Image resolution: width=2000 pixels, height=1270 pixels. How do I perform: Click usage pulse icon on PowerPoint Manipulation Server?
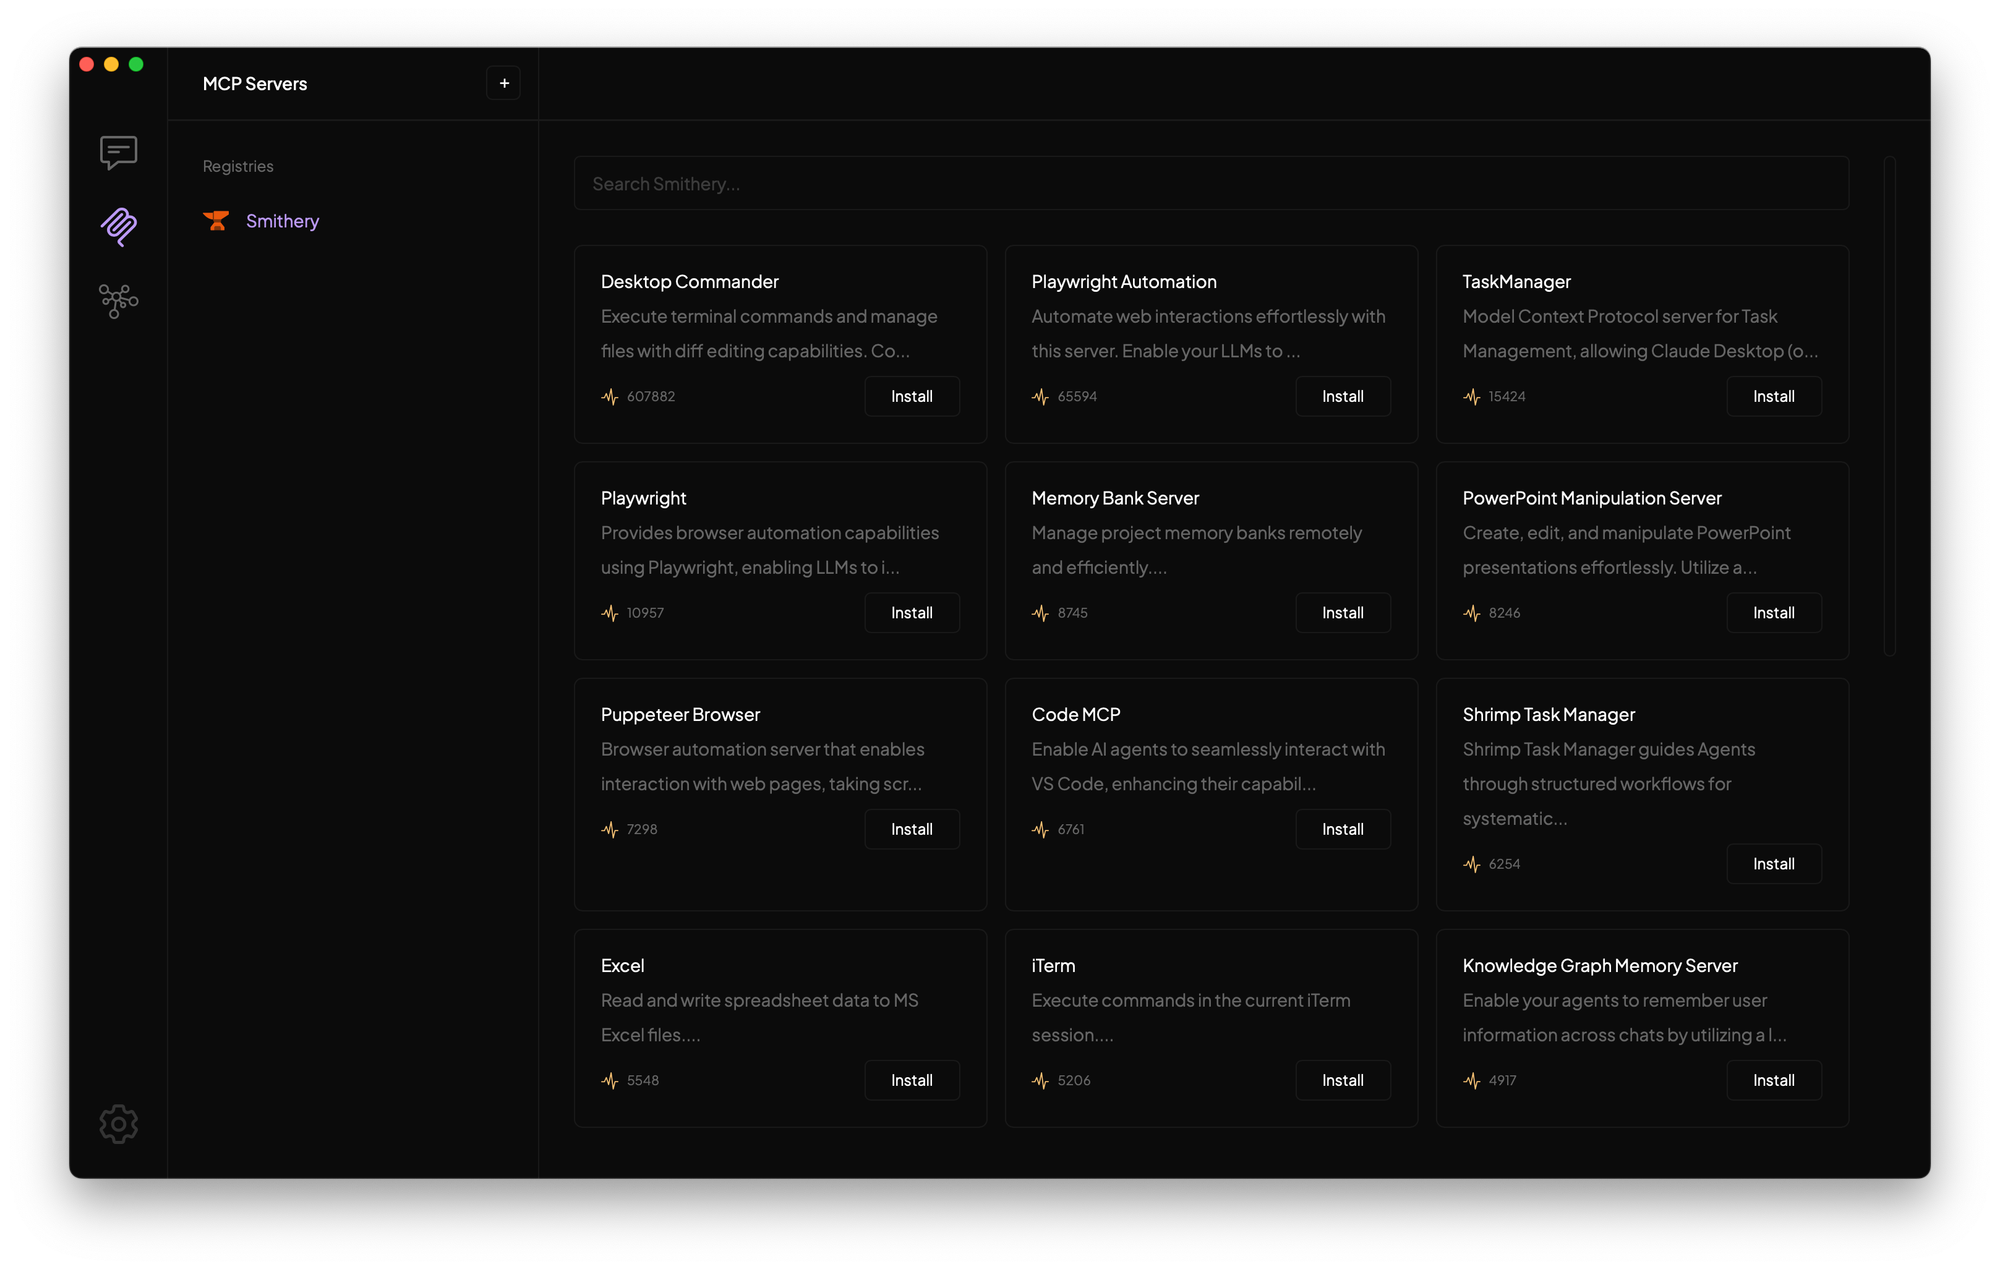coord(1472,613)
